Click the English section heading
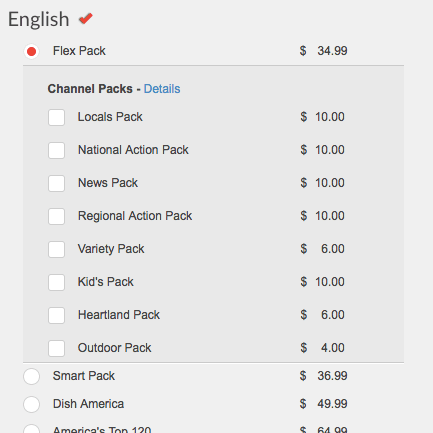The height and width of the screenshot is (433, 433). click(39, 20)
